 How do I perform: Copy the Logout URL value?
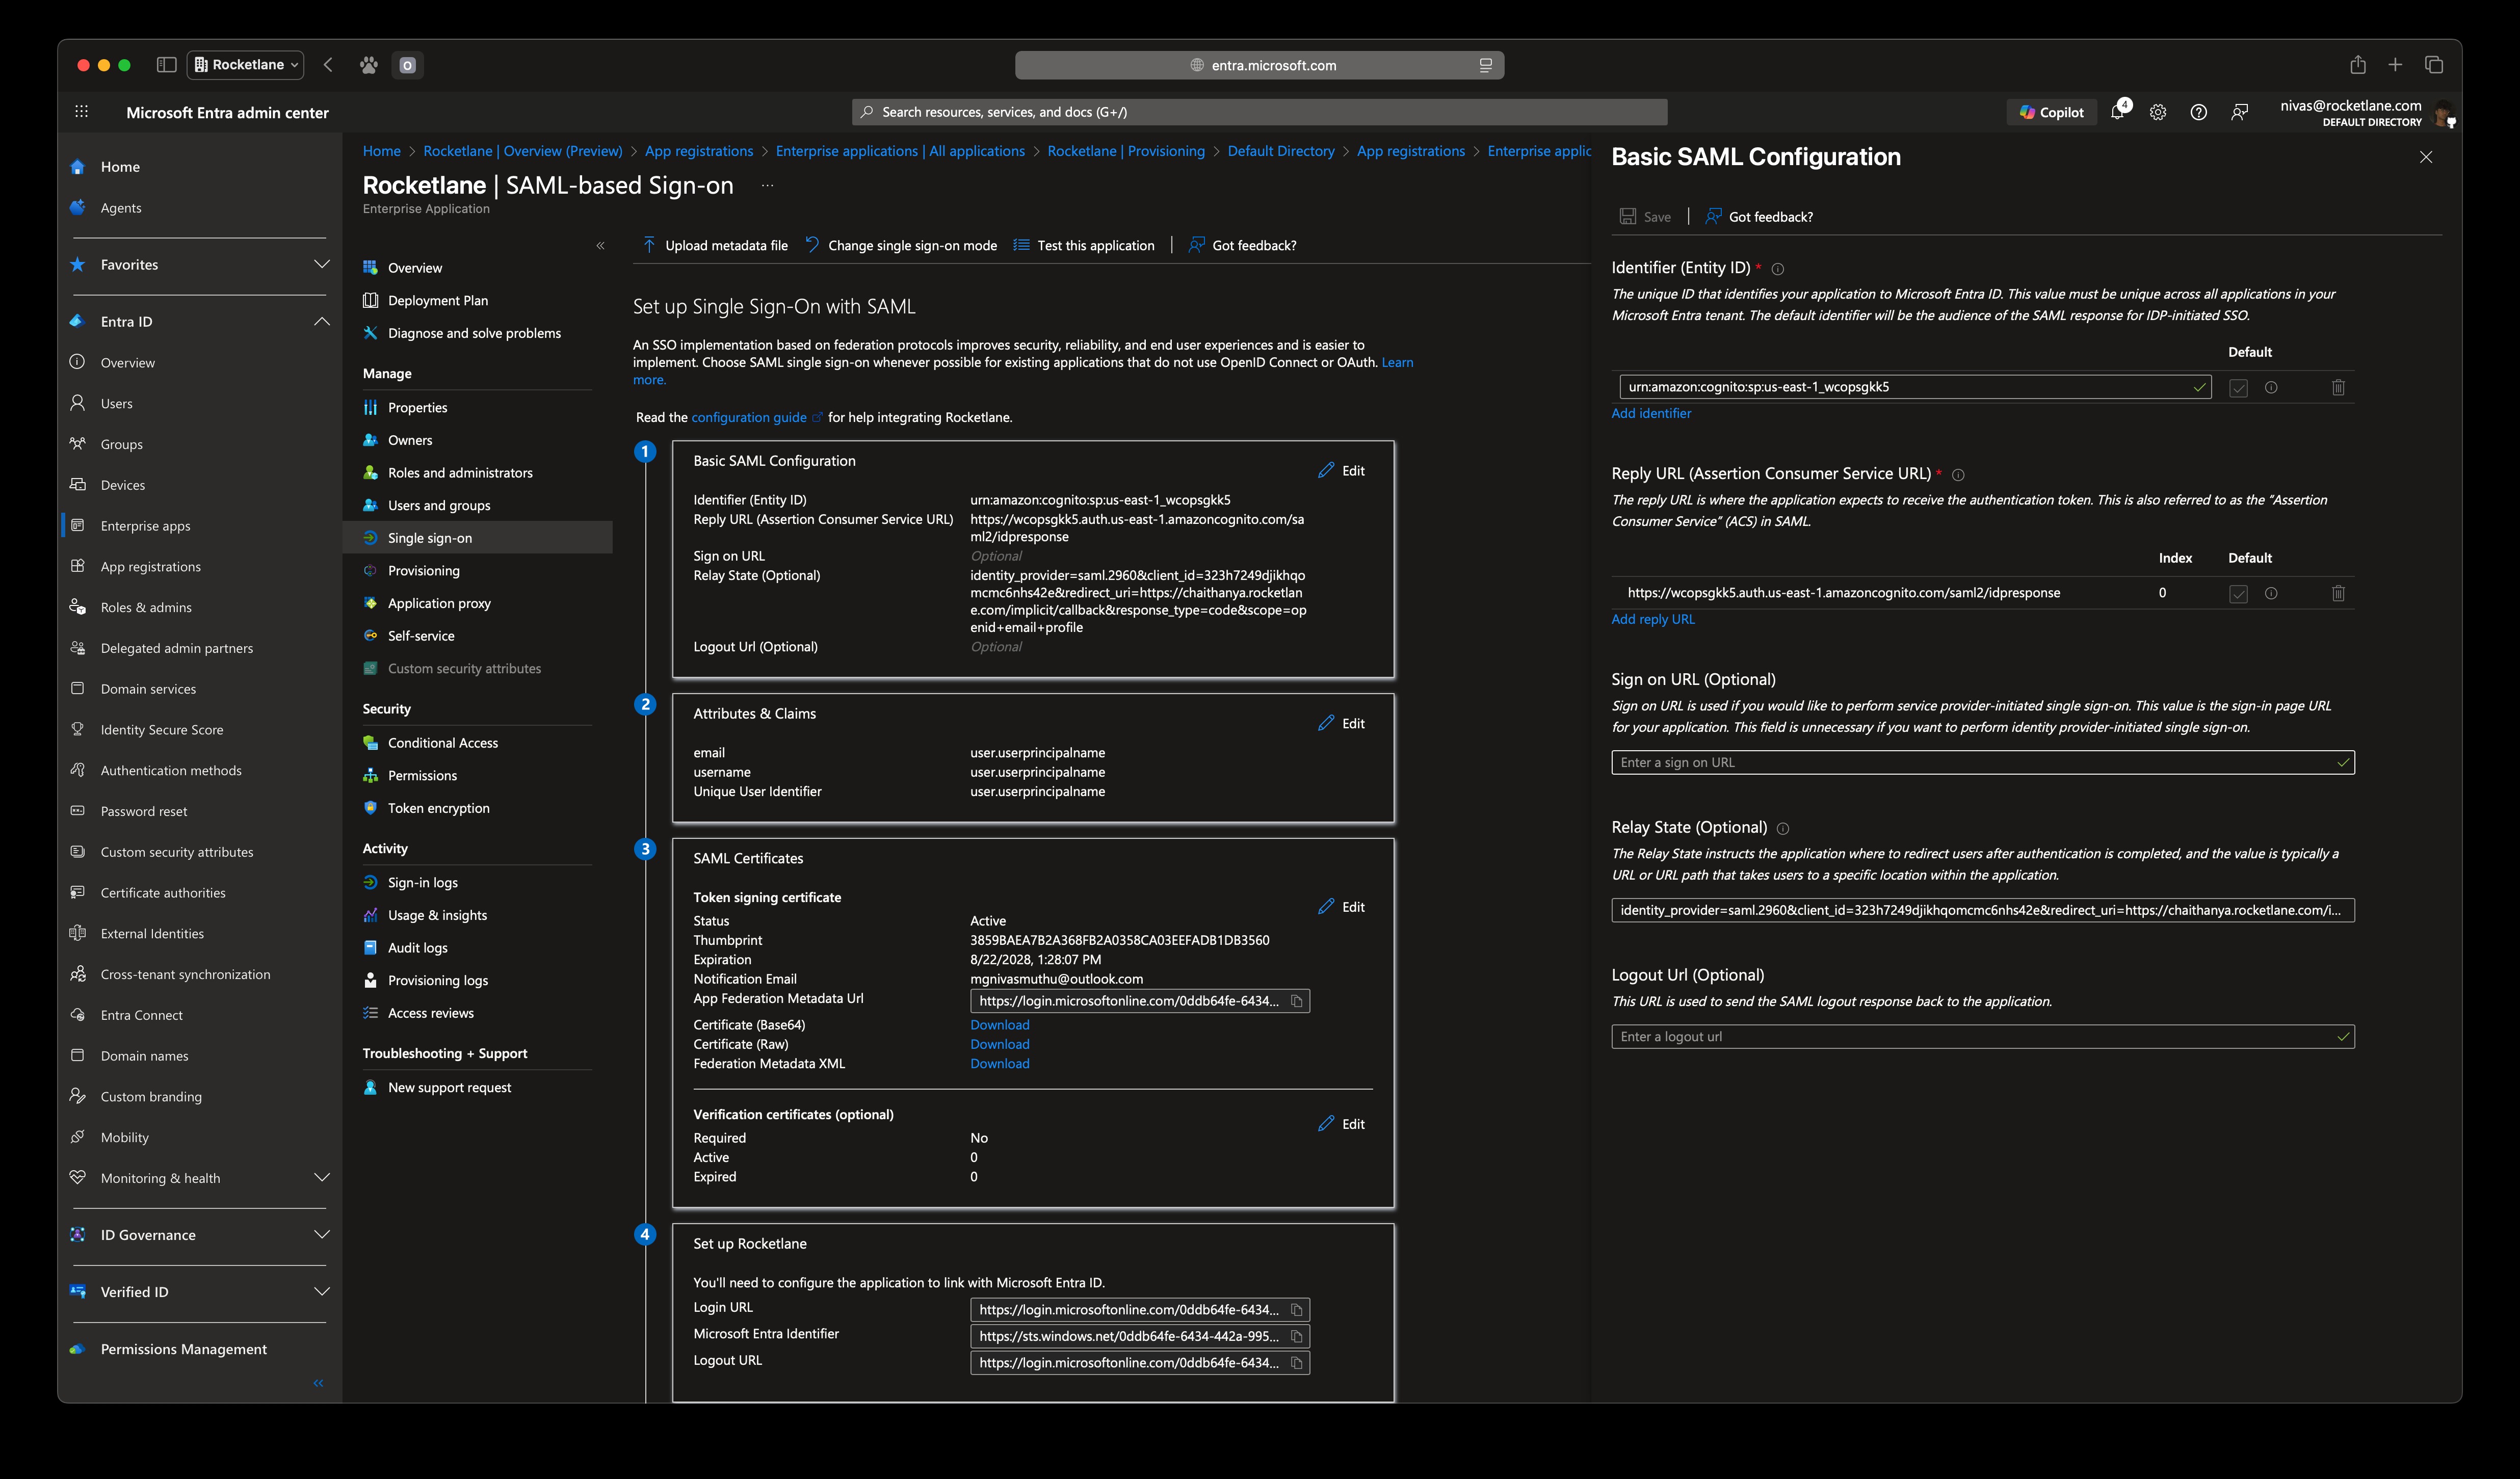[x=1296, y=1363]
